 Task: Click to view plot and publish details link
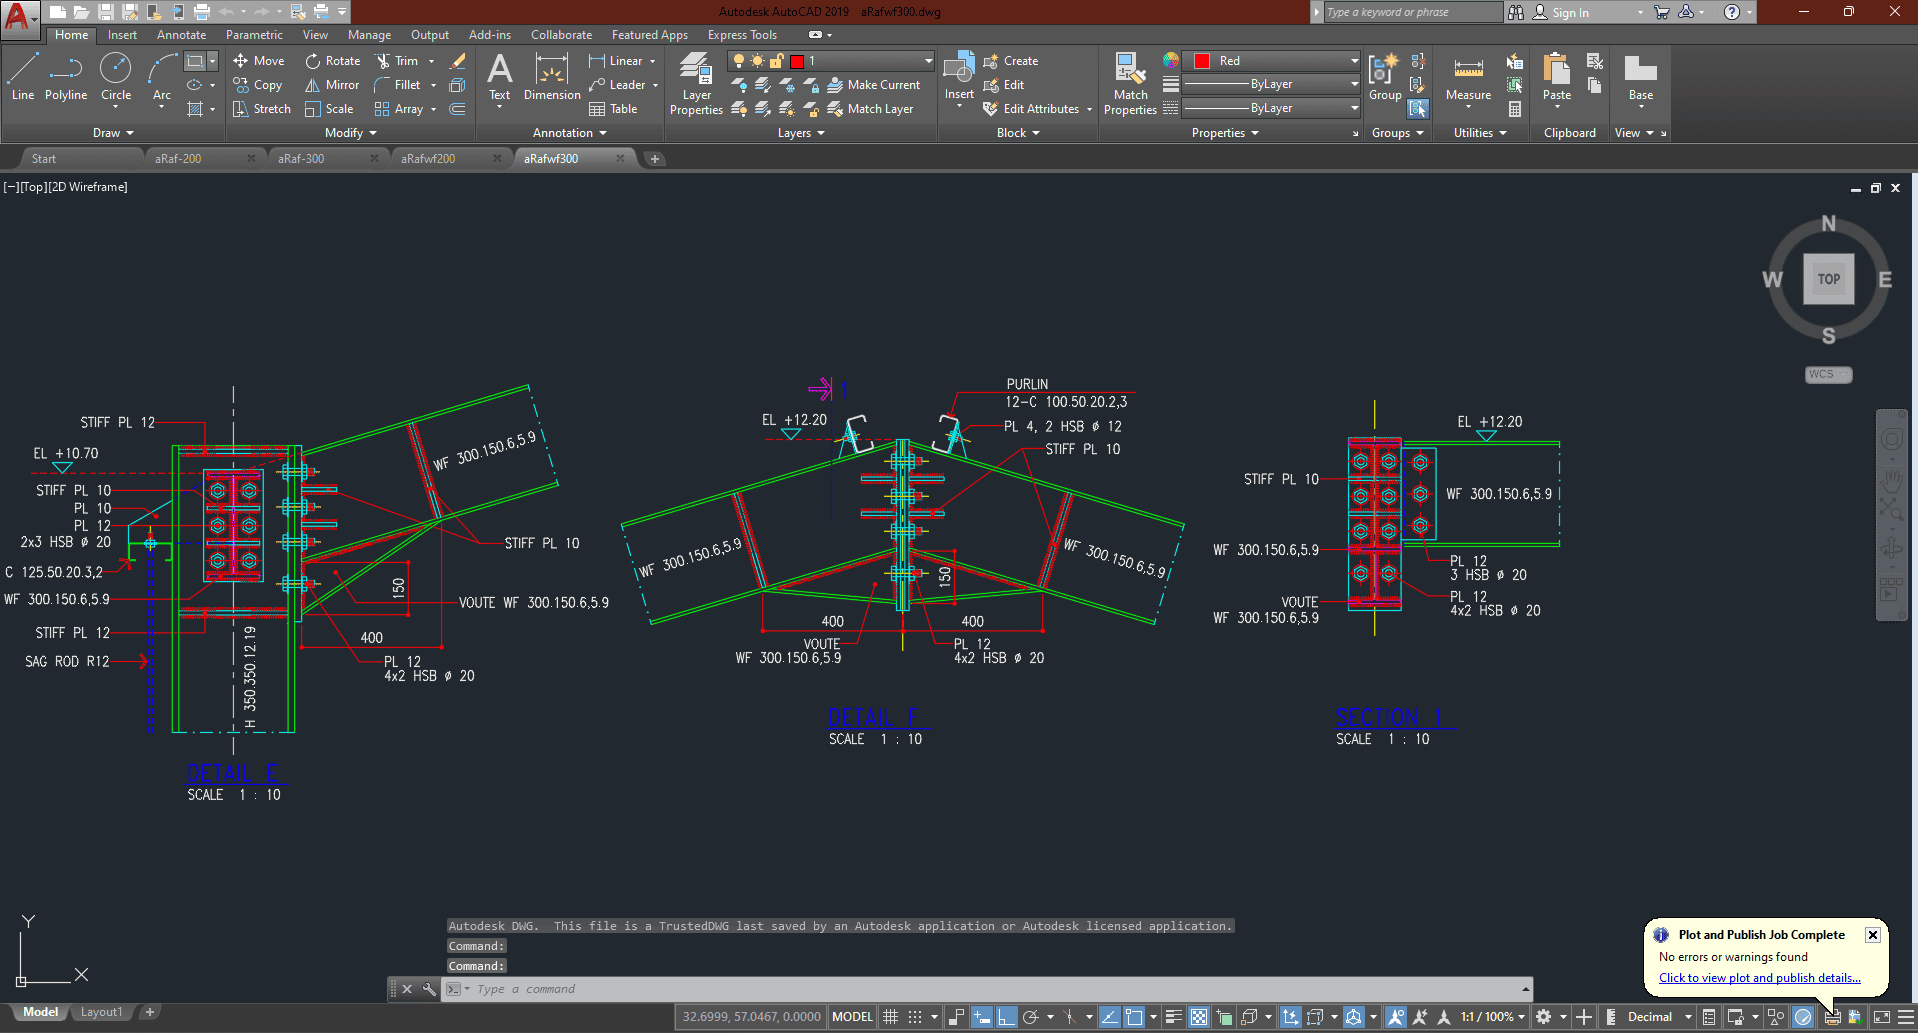pos(1759,978)
